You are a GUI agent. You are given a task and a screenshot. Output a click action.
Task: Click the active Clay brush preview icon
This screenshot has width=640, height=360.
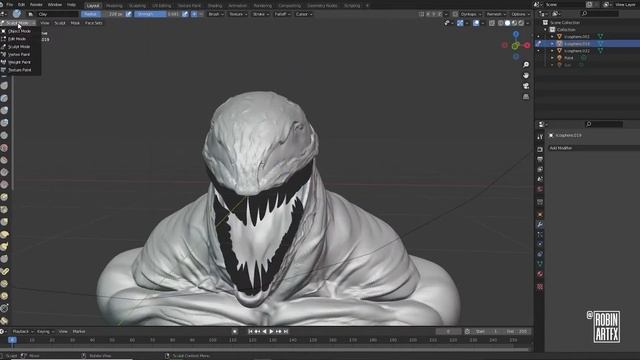click(16, 14)
